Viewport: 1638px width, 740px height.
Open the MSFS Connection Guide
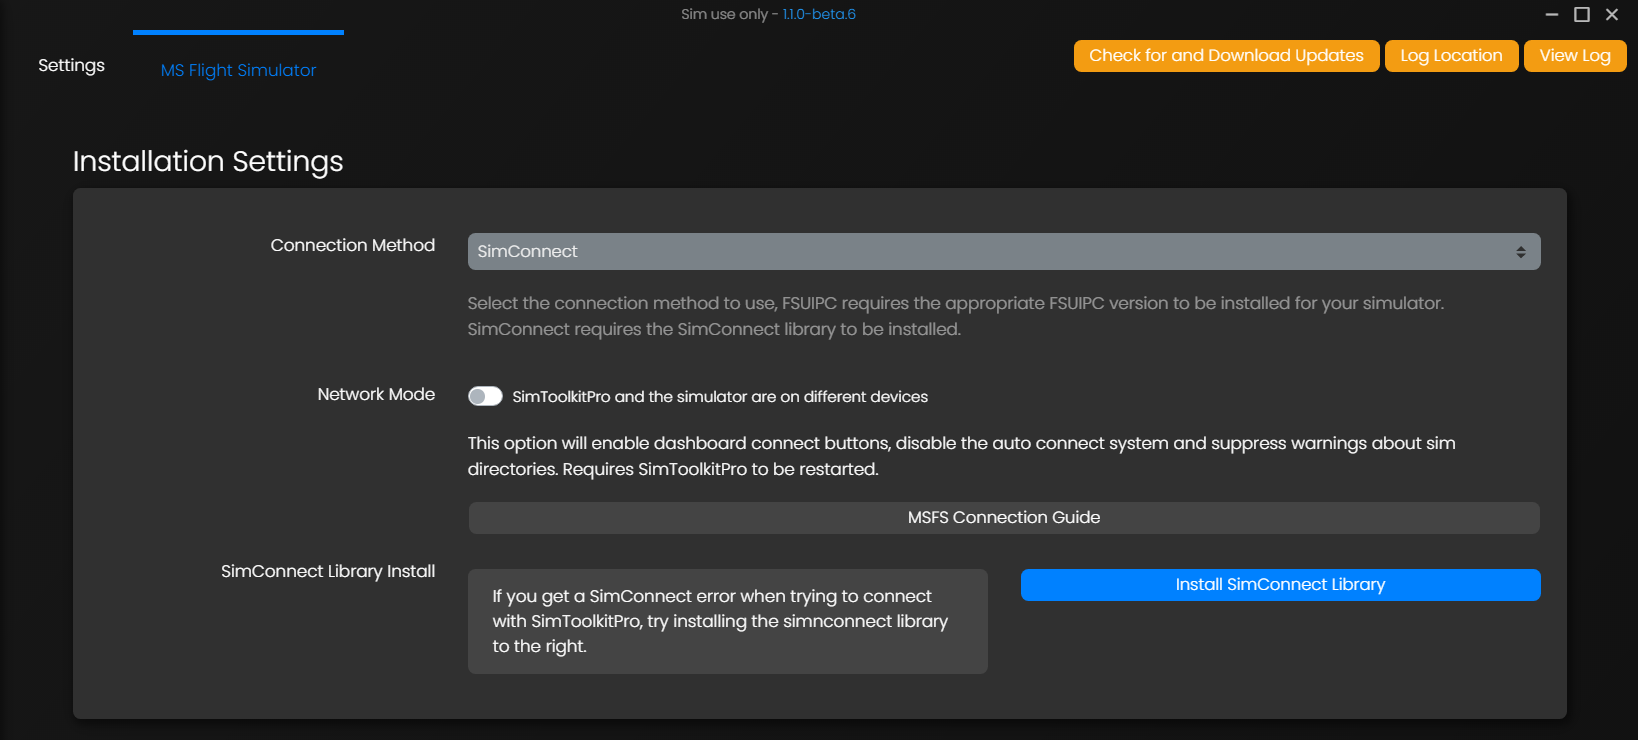[1003, 518]
